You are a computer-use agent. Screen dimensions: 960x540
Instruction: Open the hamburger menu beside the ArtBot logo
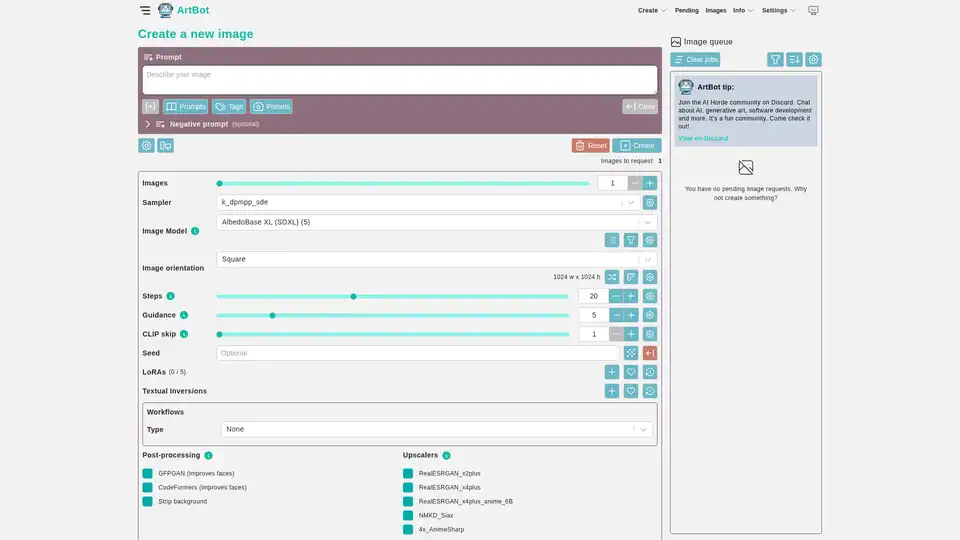point(145,10)
